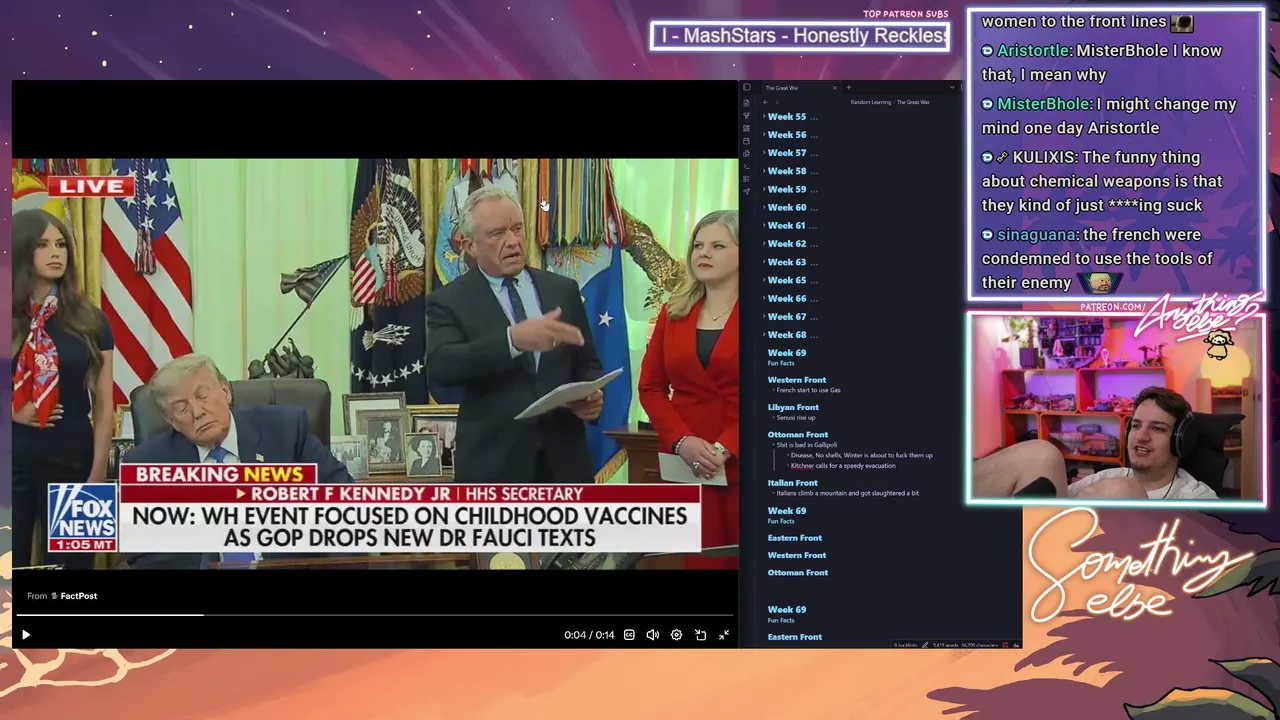Expand the Week 60 heading
The image size is (1280, 720).
764,208
